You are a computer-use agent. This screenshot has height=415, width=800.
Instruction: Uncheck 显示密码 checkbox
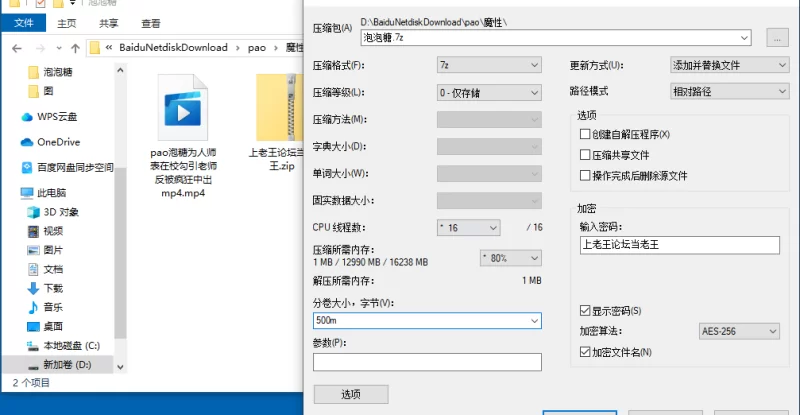click(585, 310)
